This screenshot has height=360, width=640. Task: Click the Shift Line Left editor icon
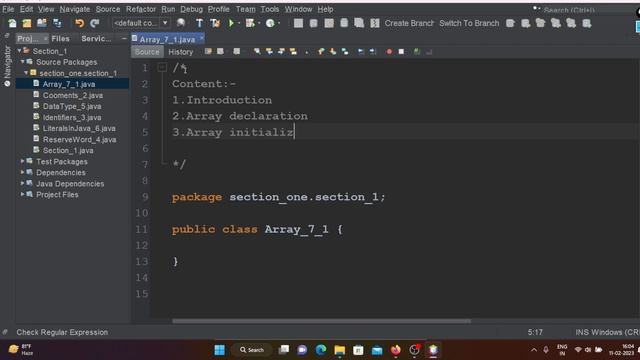point(361,52)
